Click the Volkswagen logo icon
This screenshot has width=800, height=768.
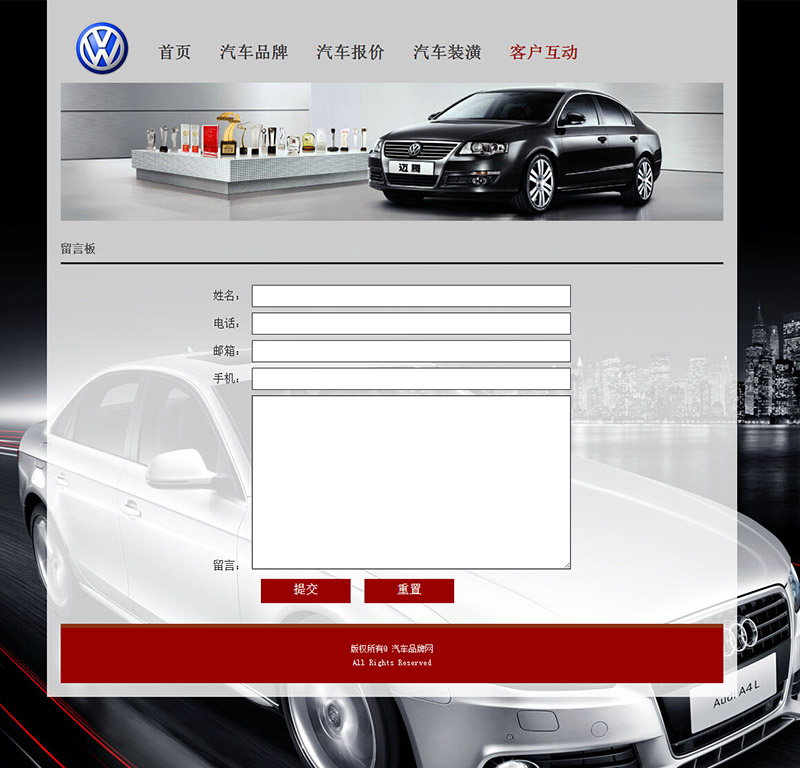[x=102, y=49]
